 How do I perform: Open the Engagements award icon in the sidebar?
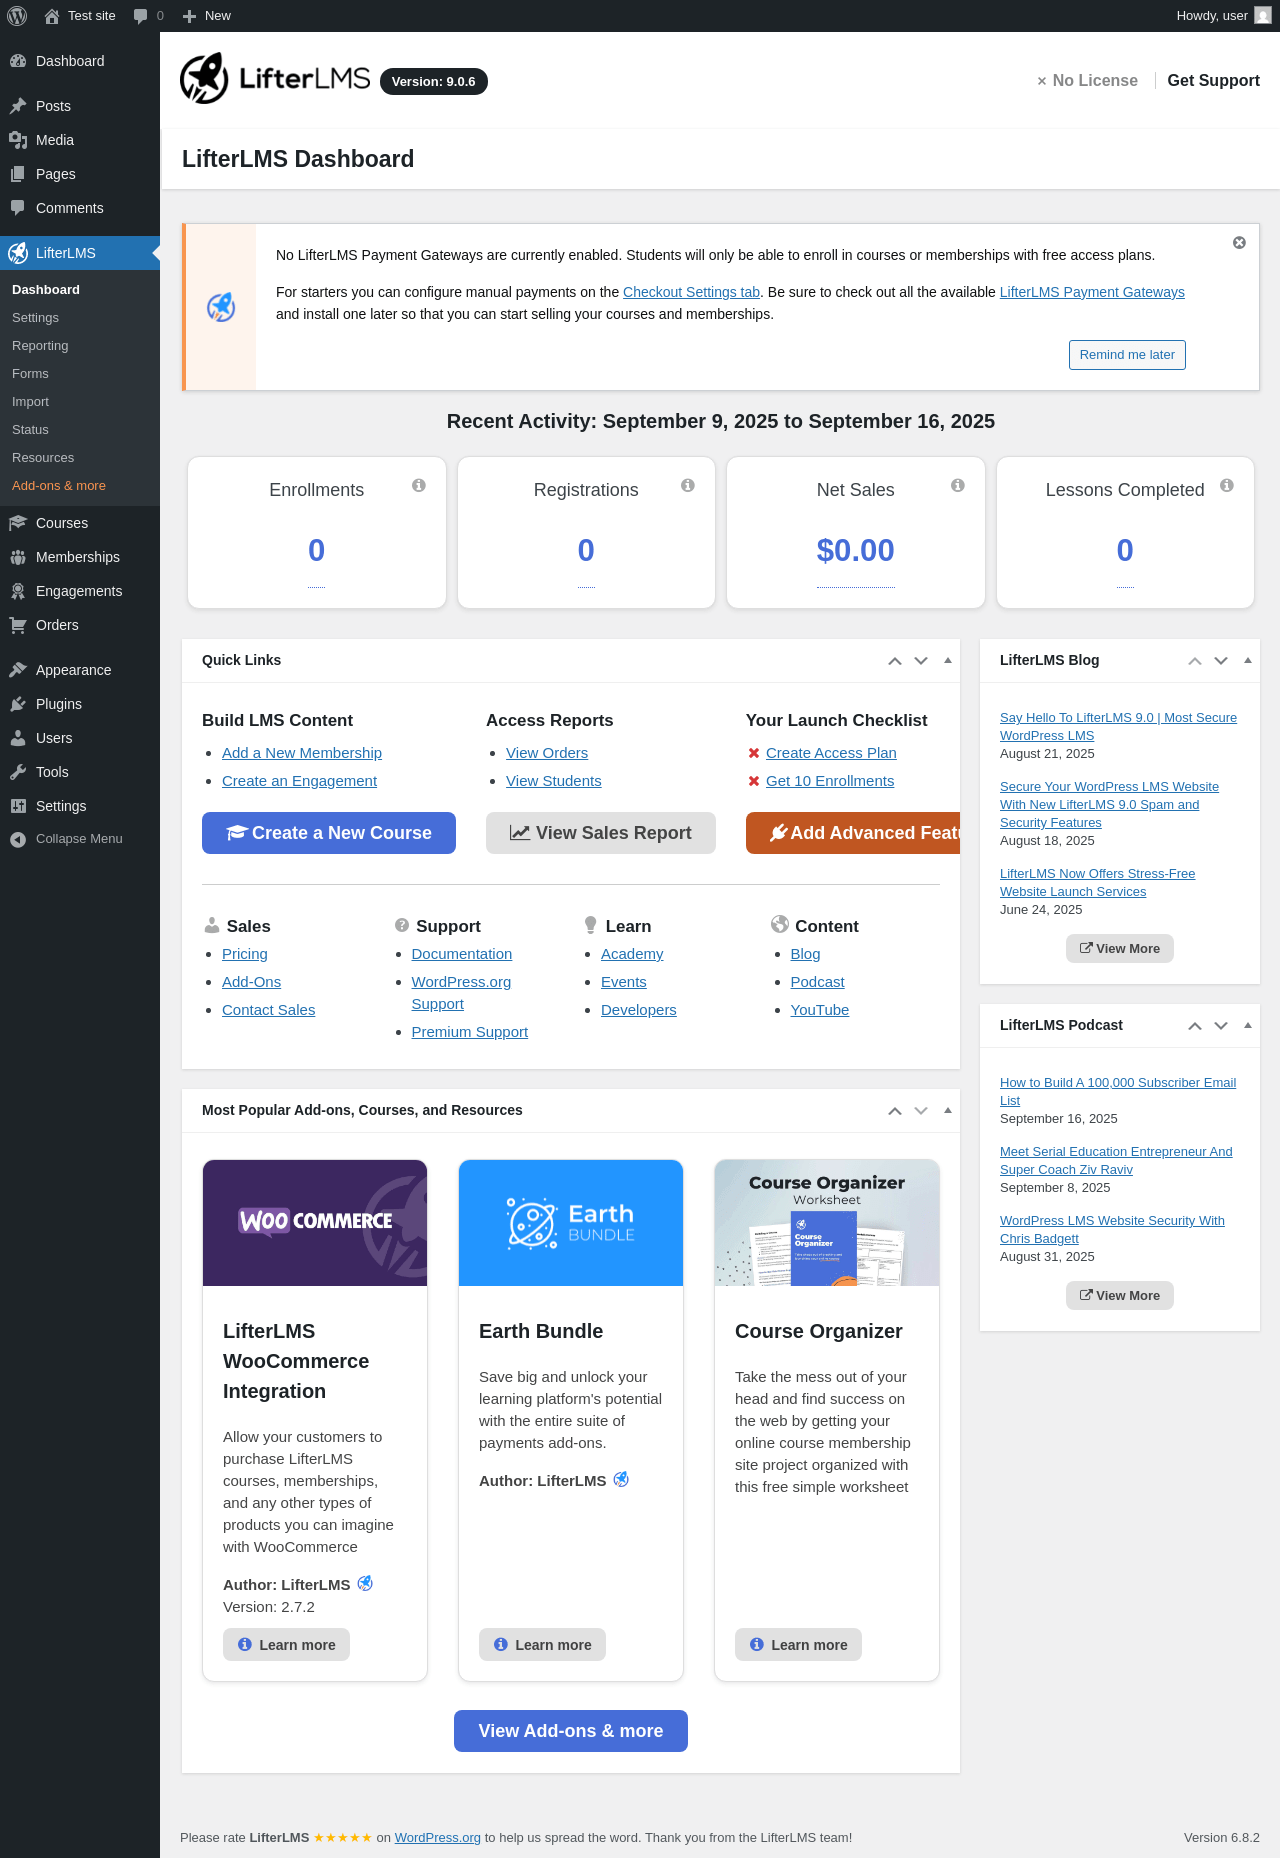[18, 591]
